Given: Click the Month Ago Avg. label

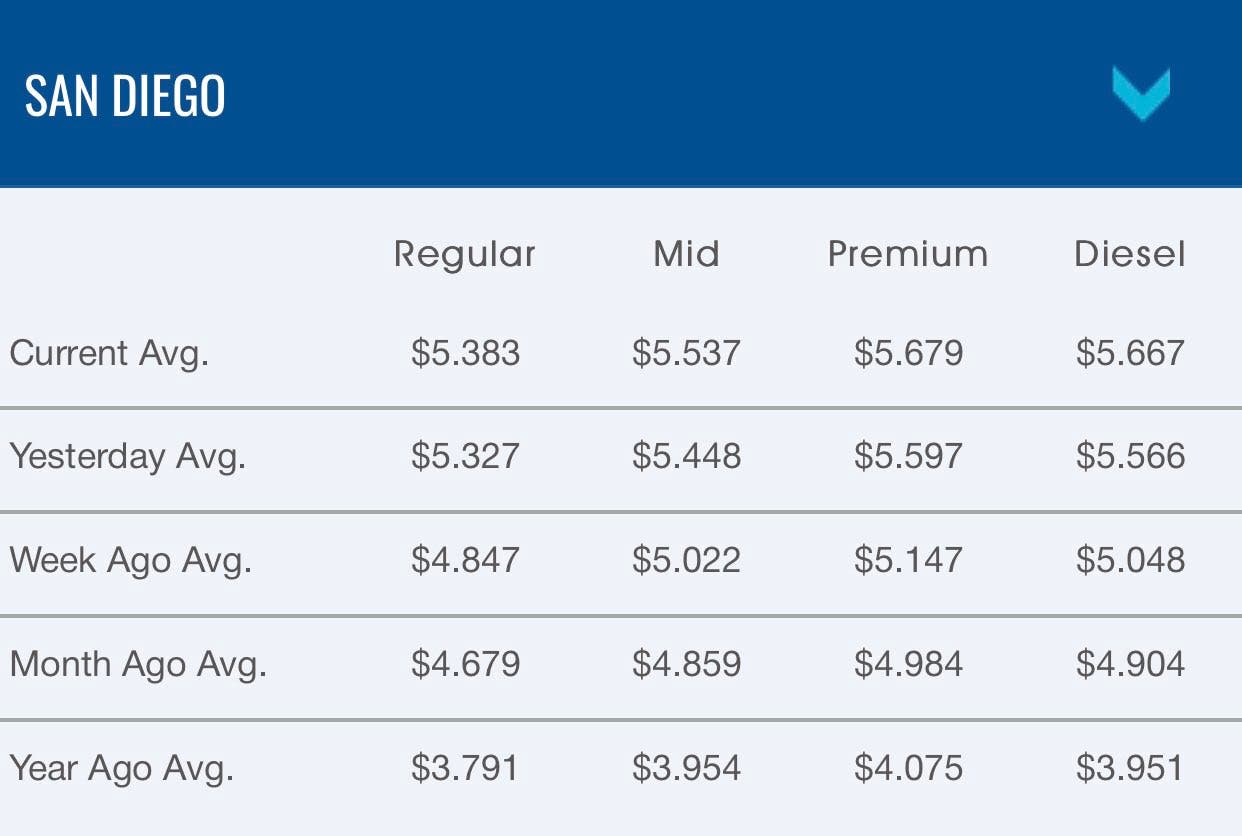Looking at the screenshot, I should (x=138, y=664).
